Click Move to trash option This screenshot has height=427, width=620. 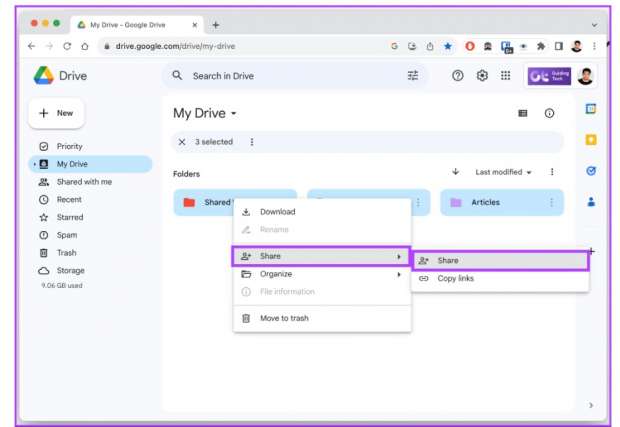tap(284, 318)
